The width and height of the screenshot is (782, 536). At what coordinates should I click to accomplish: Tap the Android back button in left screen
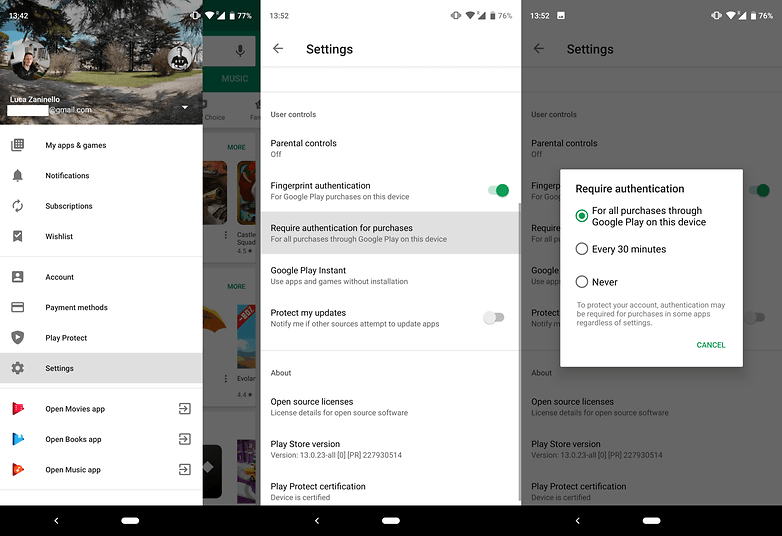point(56,521)
